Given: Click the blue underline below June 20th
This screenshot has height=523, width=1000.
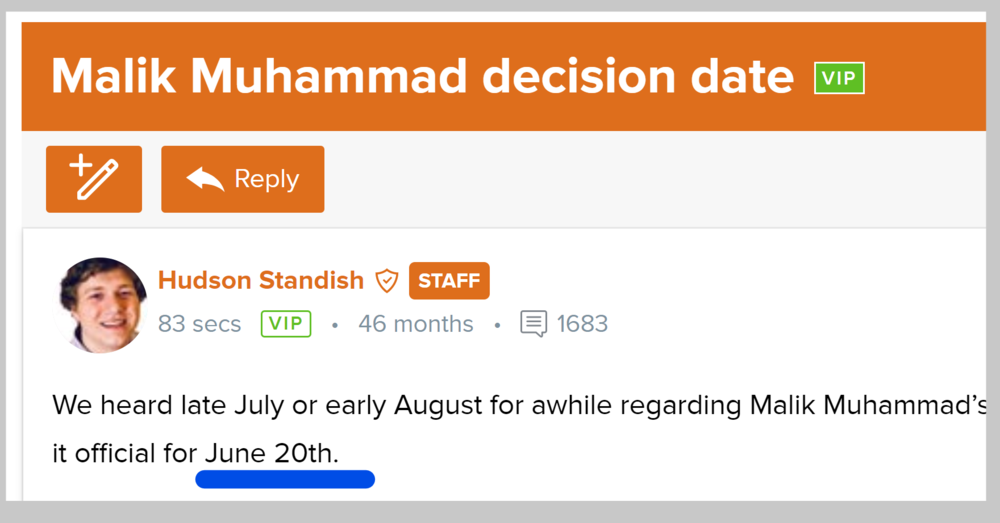Looking at the screenshot, I should 285,479.
